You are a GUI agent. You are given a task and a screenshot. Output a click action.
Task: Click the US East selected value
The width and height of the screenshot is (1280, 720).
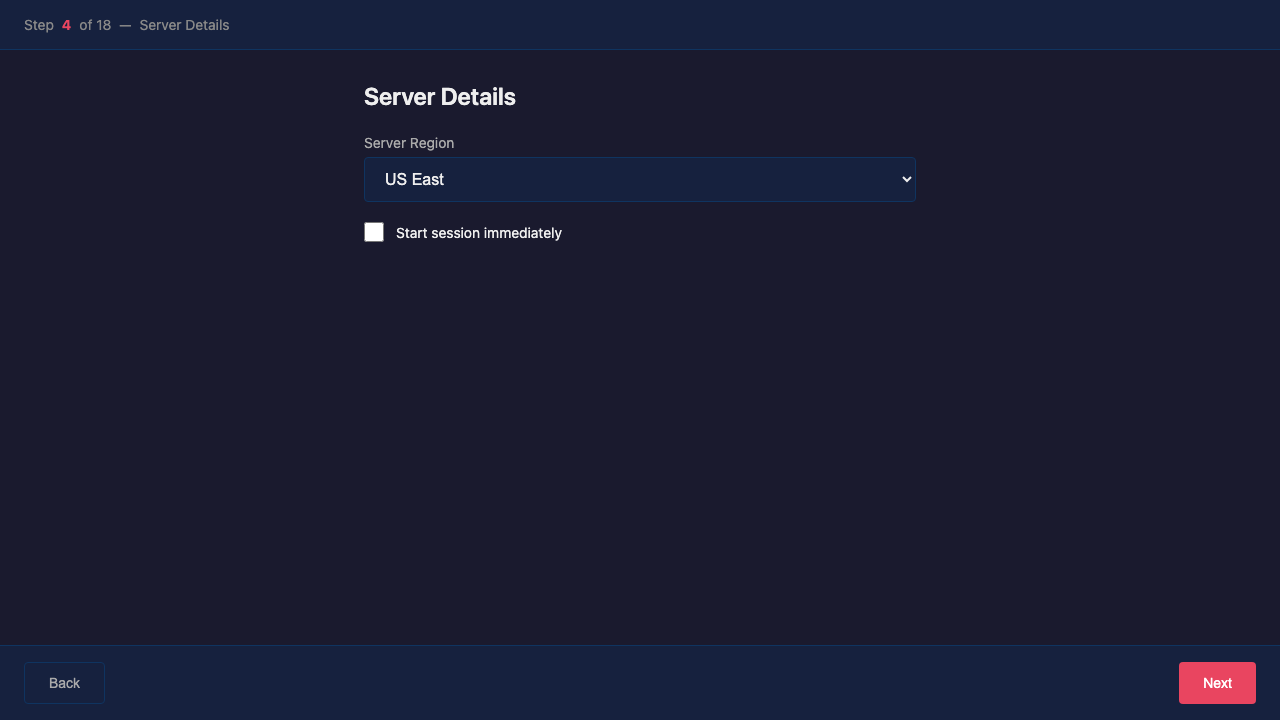pyautogui.click(x=415, y=180)
